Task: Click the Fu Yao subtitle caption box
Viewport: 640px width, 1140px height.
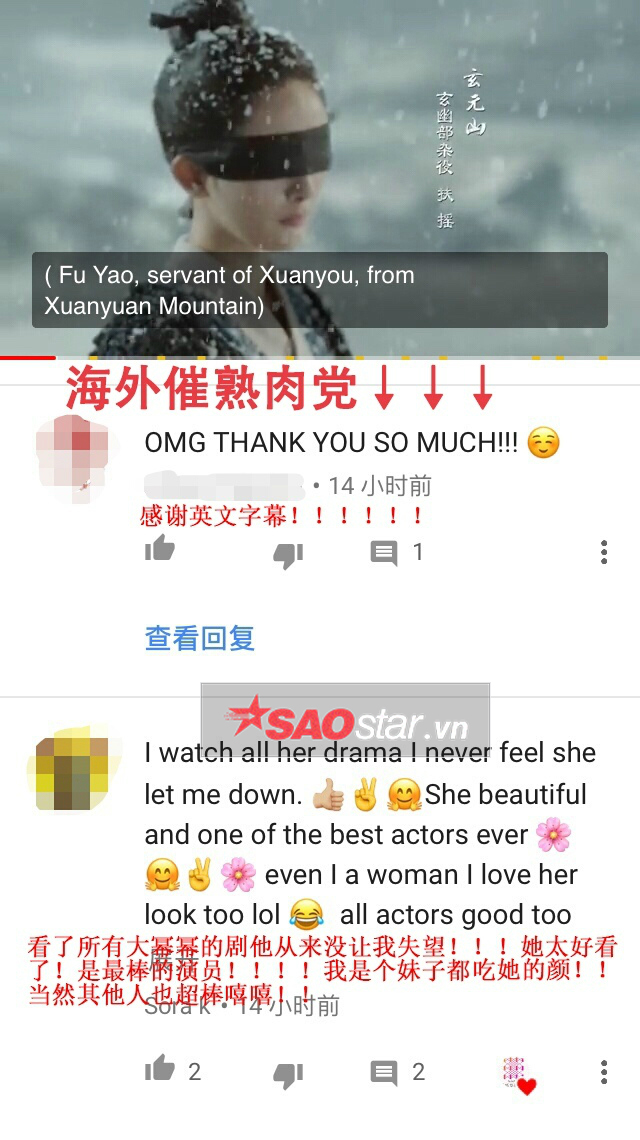Action: pyautogui.click(x=320, y=290)
